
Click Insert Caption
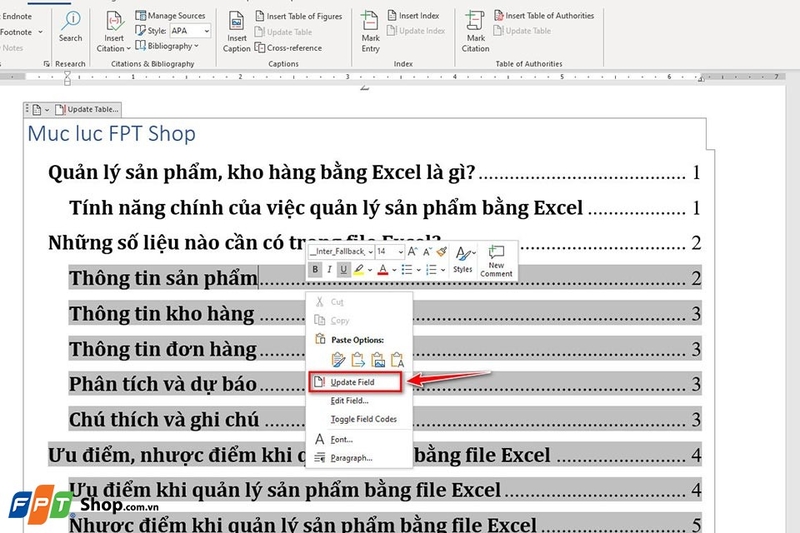pos(236,32)
